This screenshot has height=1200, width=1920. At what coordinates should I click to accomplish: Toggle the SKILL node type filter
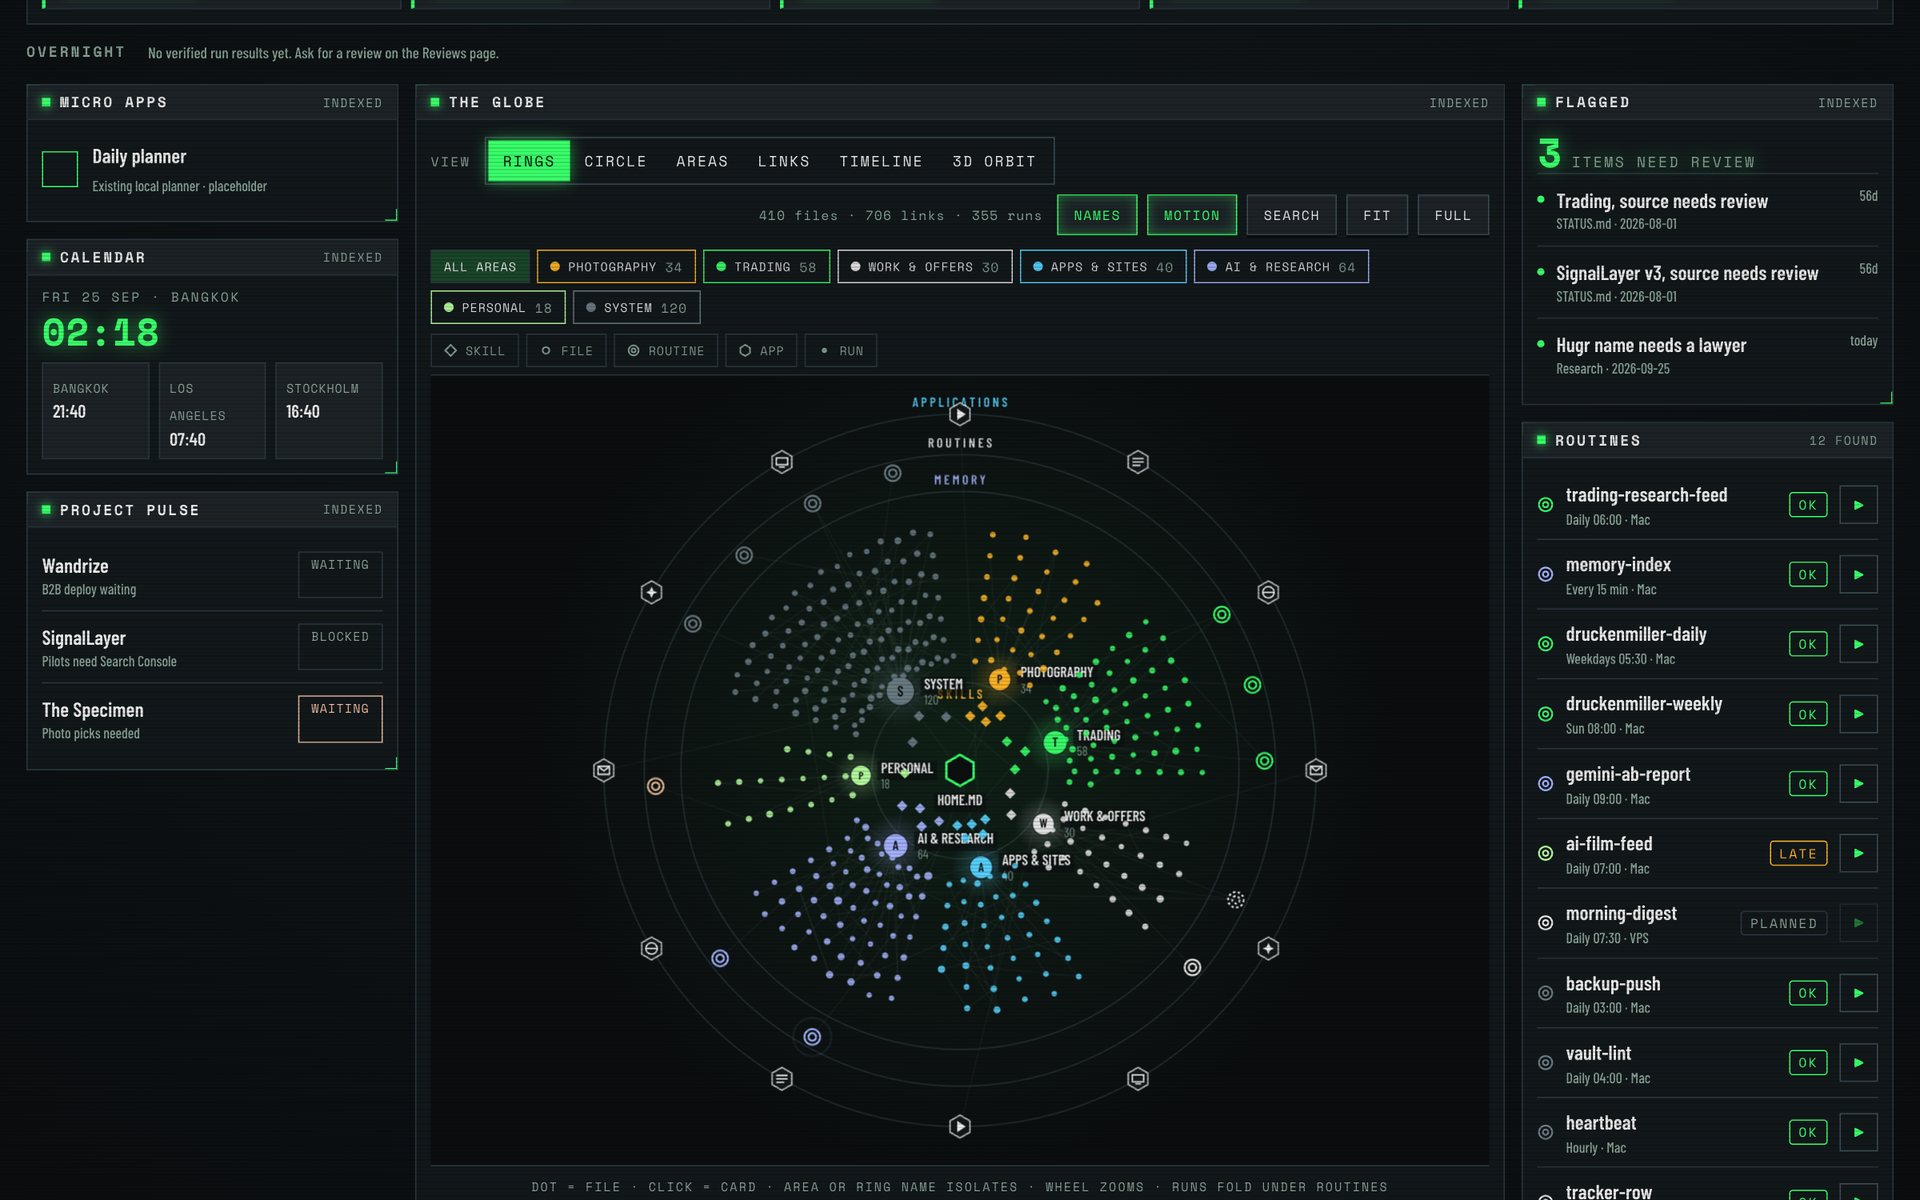(x=475, y=351)
